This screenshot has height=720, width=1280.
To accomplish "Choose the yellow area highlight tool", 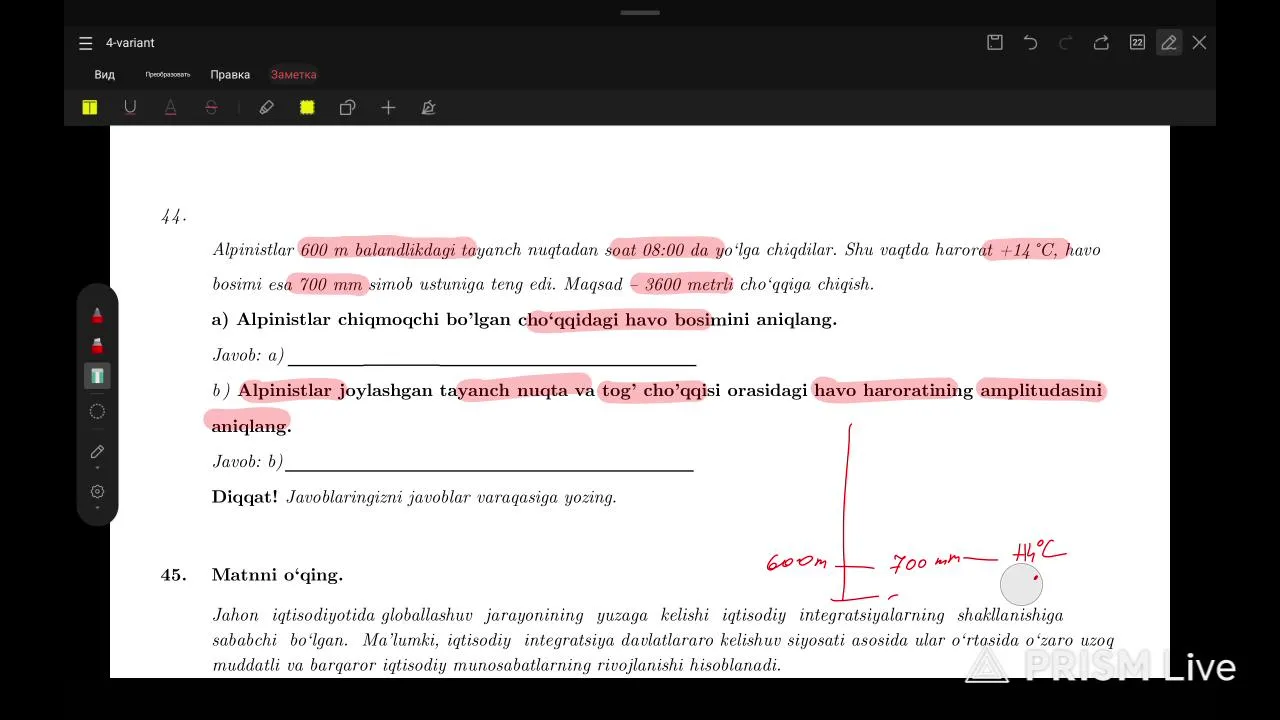I will point(307,108).
